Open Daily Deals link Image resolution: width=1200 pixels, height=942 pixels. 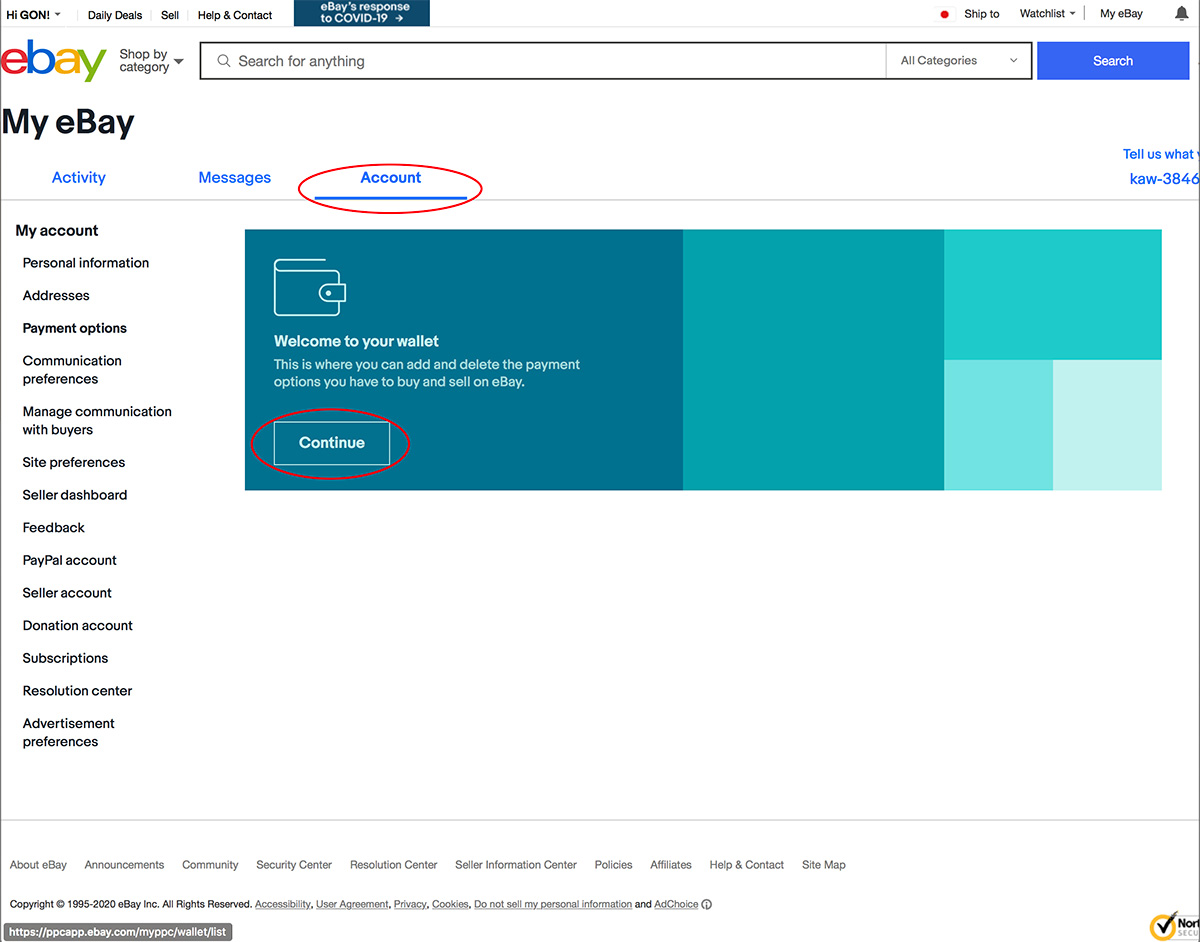pyautogui.click(x=115, y=15)
